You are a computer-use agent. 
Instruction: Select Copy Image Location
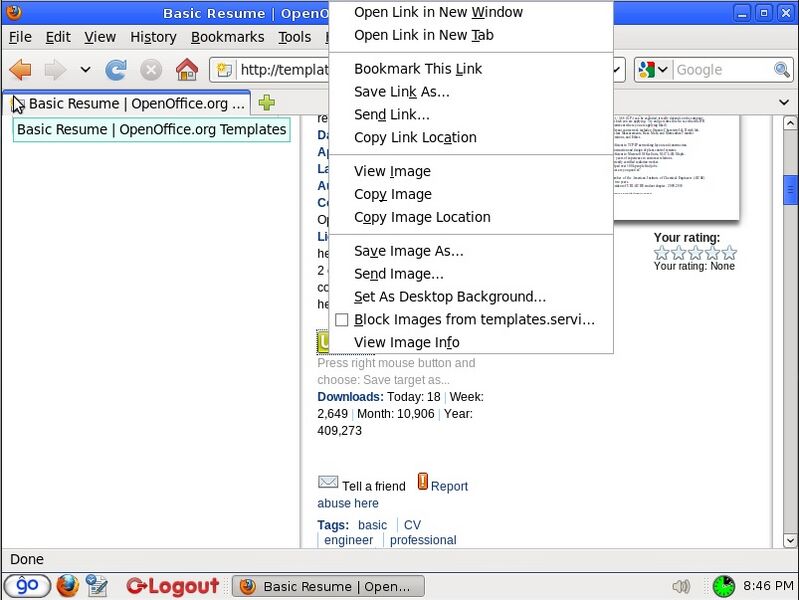pos(470,217)
